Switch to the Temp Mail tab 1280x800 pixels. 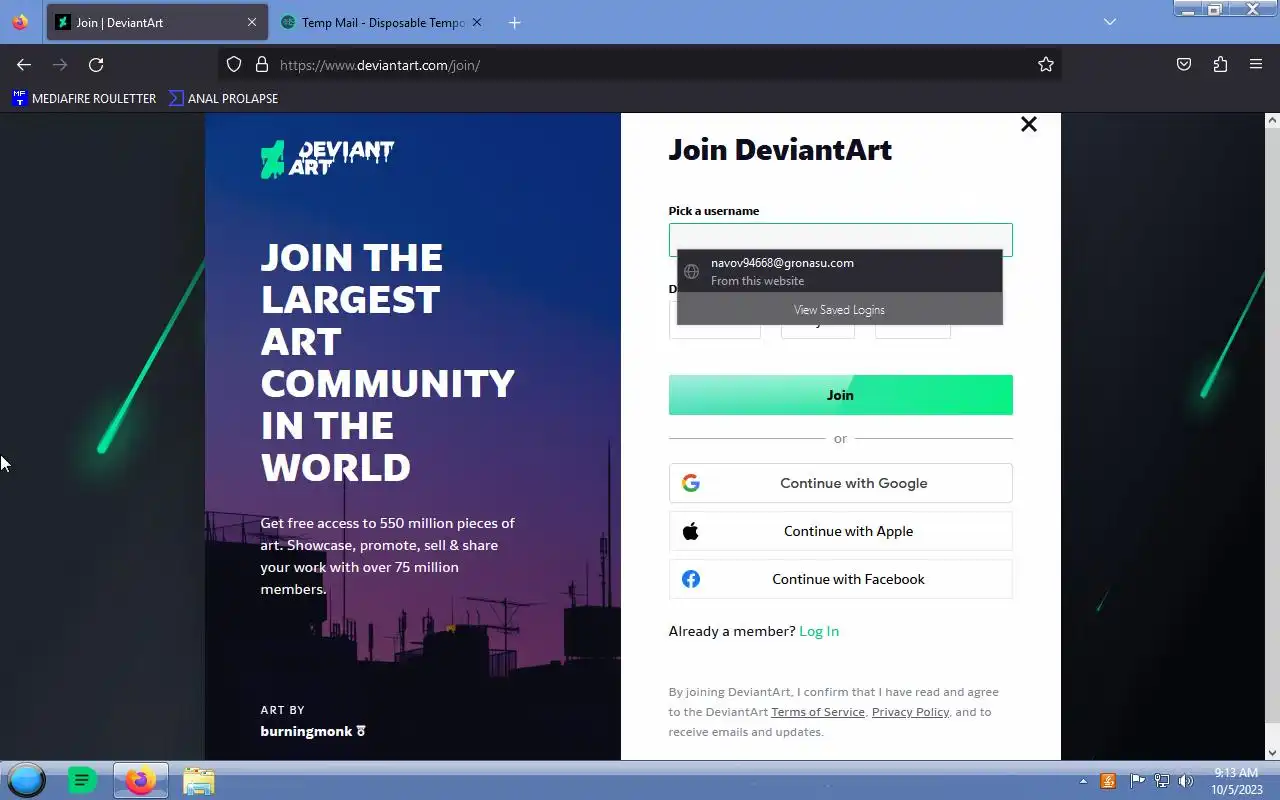(380, 22)
